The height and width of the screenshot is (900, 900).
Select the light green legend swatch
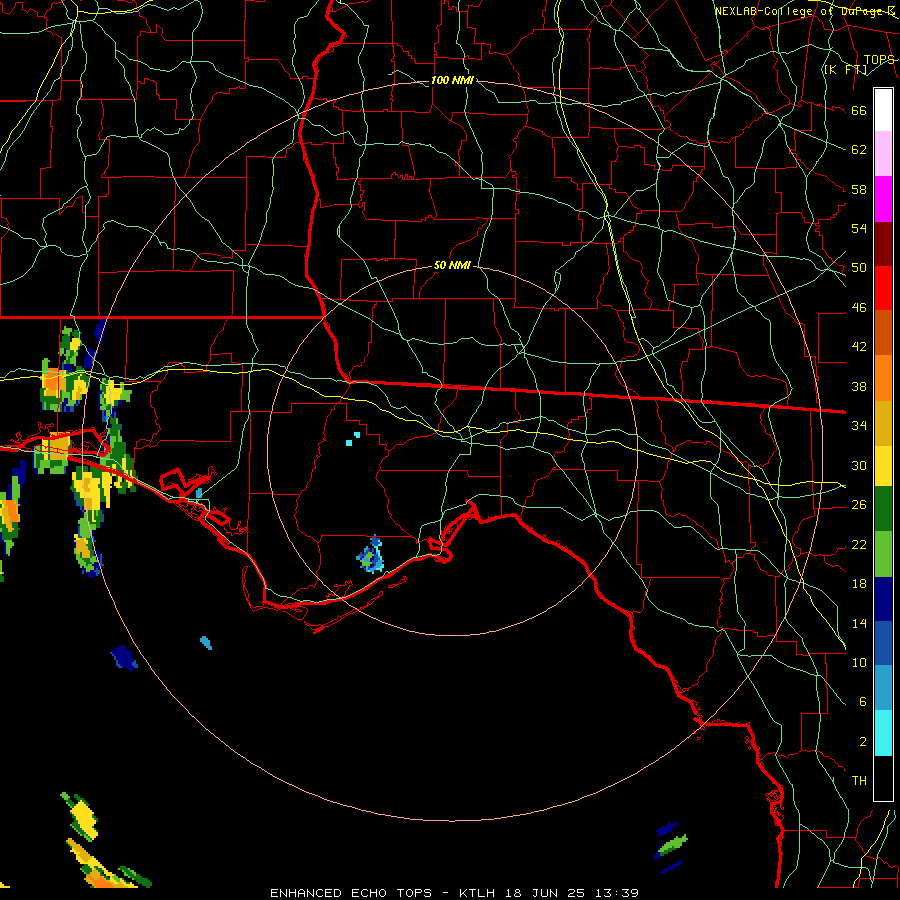[x=883, y=554]
